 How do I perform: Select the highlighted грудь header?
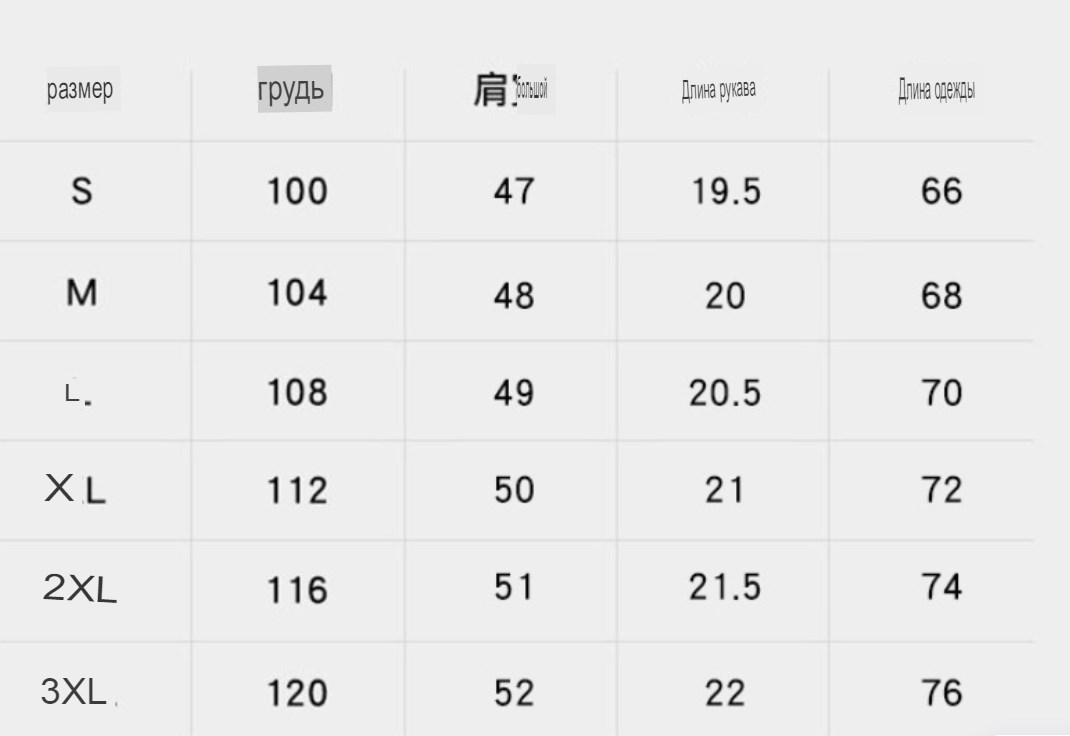click(x=294, y=90)
